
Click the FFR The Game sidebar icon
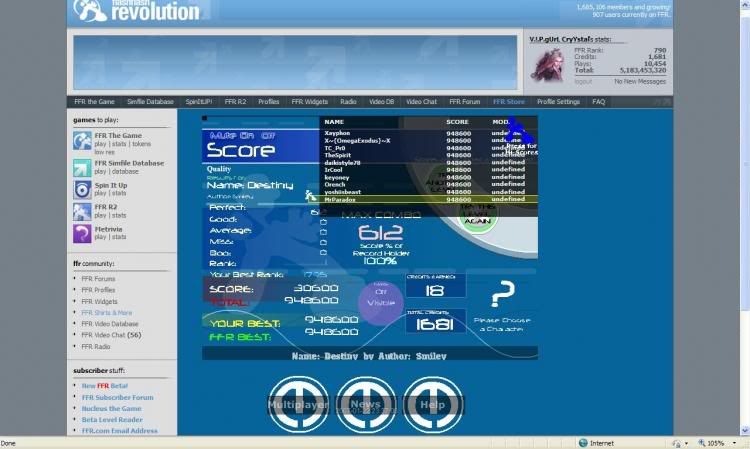tap(82, 141)
